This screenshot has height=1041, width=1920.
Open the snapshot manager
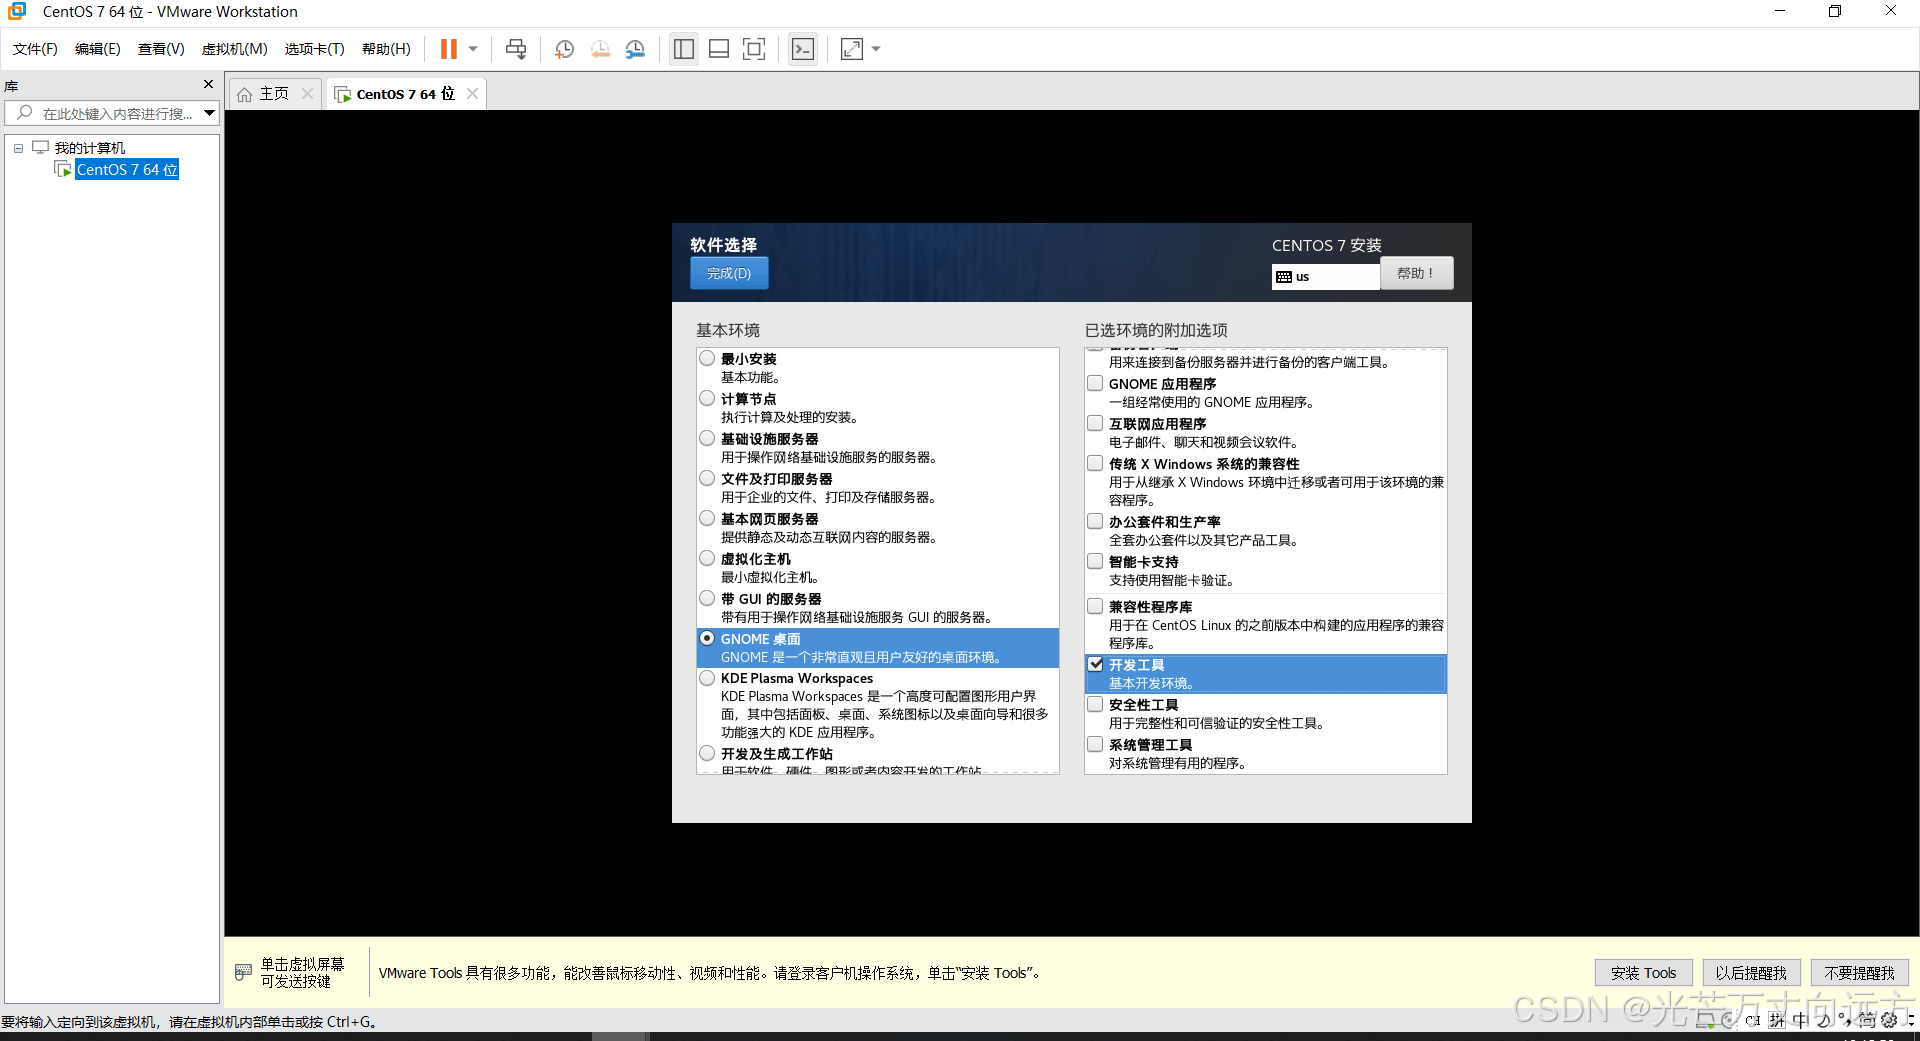tap(635, 49)
